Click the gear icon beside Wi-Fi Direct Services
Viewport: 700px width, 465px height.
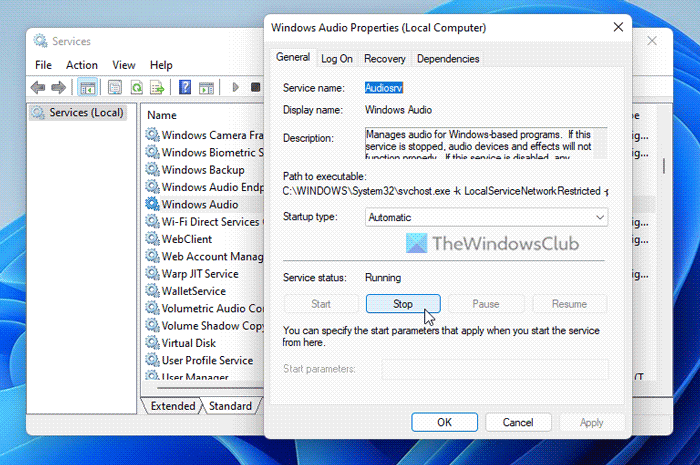152,221
